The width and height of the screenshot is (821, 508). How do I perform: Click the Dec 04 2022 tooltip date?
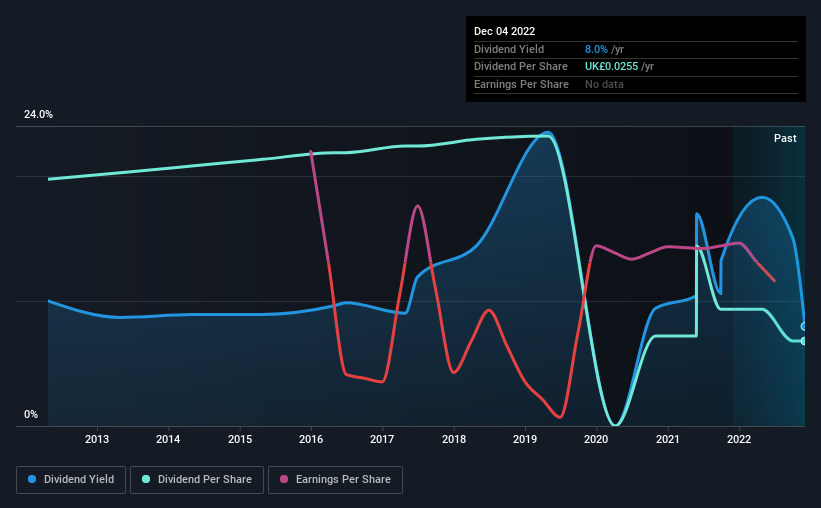[504, 31]
